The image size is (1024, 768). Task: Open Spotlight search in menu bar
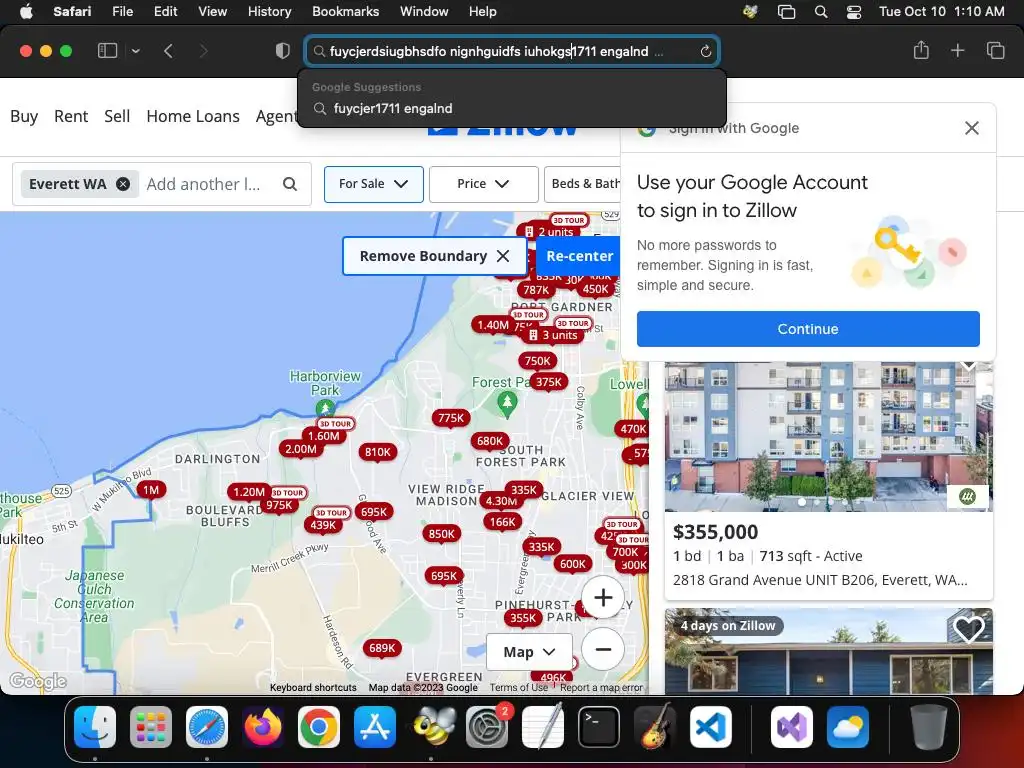(x=821, y=12)
